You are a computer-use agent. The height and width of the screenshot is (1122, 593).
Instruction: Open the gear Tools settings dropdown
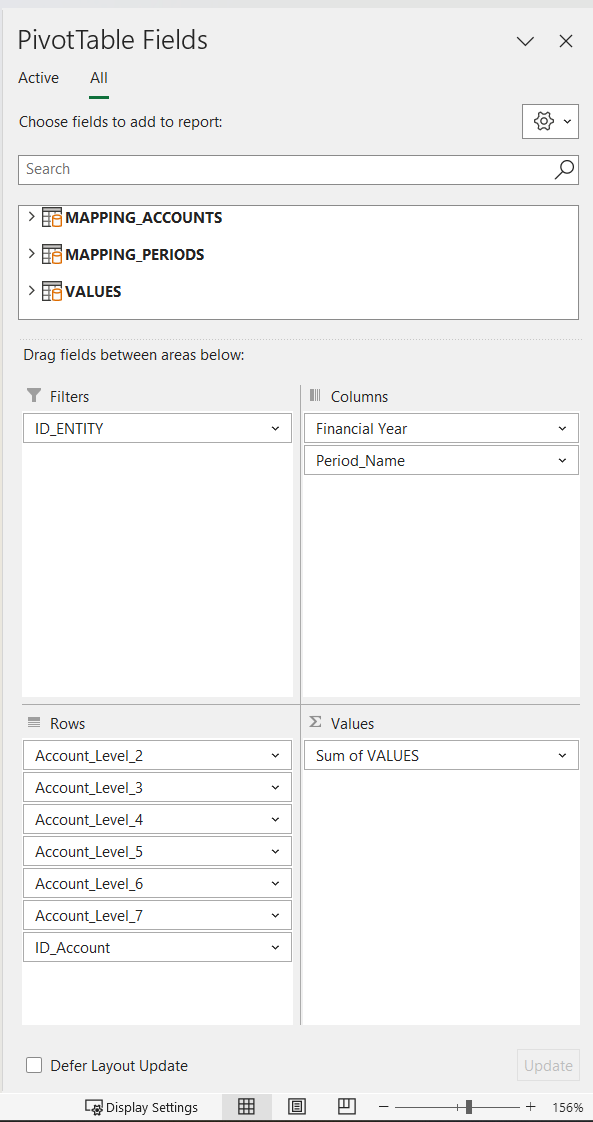point(550,122)
